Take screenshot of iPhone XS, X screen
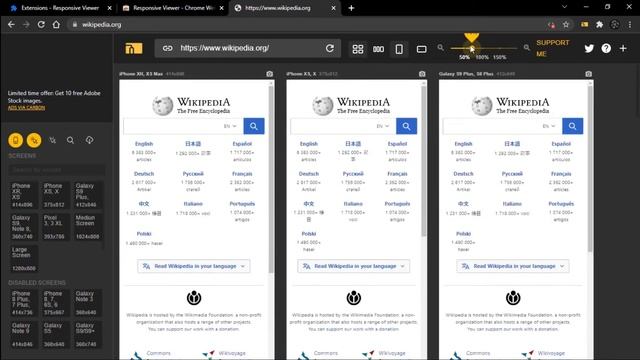 click(422, 74)
